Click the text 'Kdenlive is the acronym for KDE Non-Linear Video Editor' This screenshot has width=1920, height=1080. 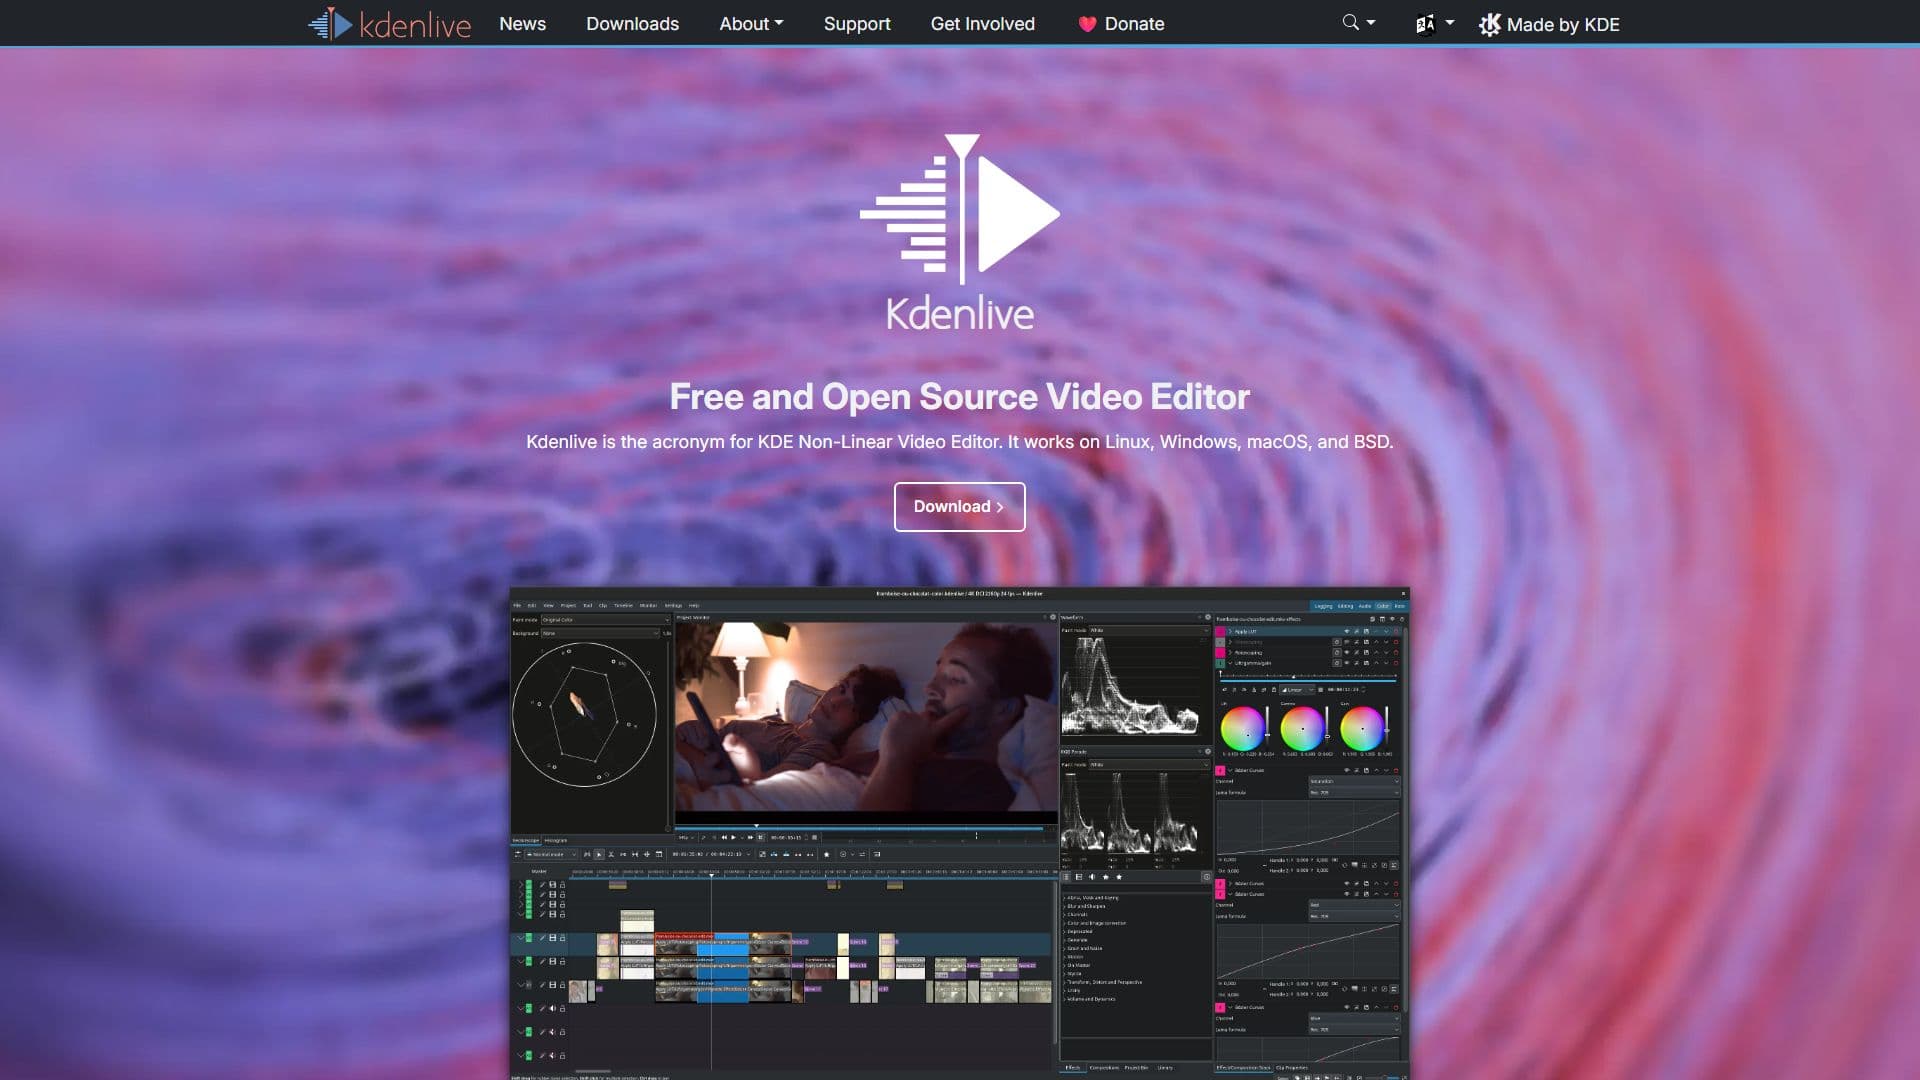pyautogui.click(x=764, y=442)
